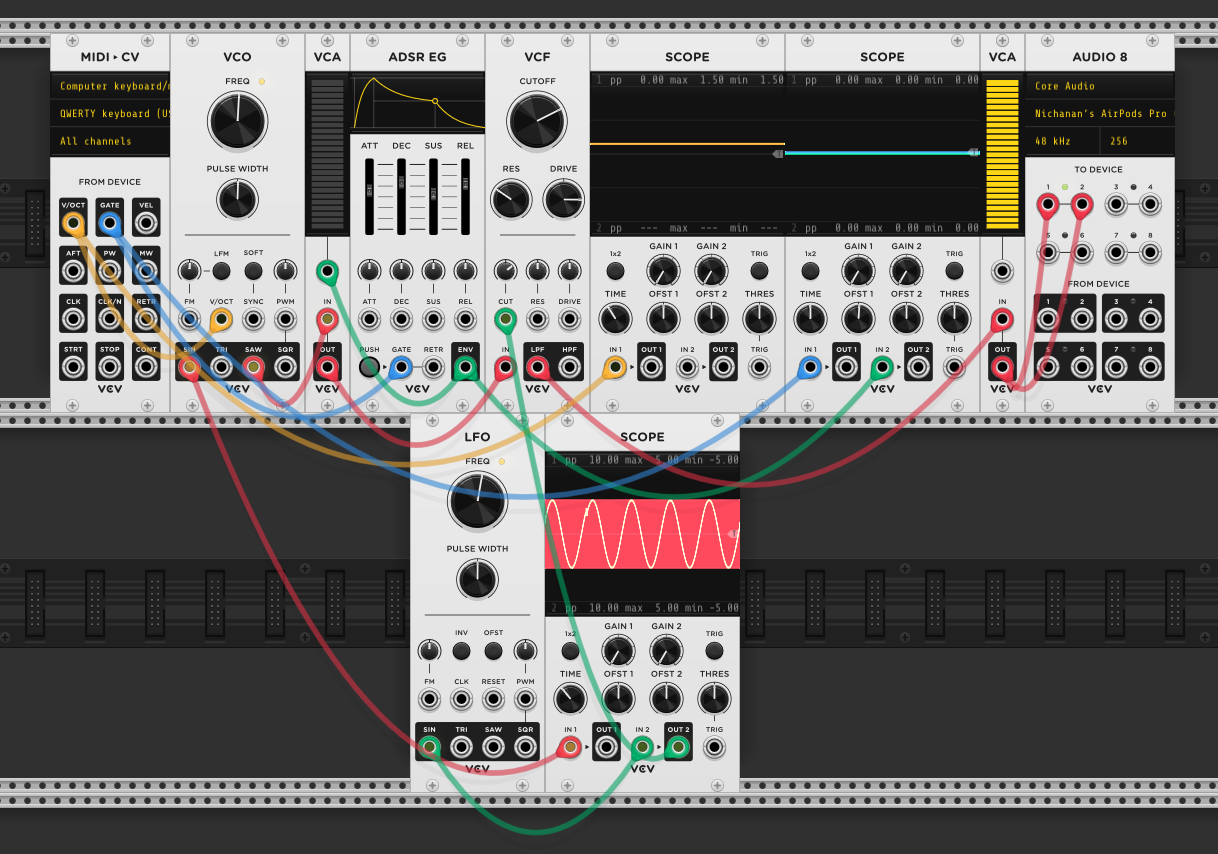Click the LFO FREQ knob
This screenshot has width=1218, height=854.
point(478,501)
